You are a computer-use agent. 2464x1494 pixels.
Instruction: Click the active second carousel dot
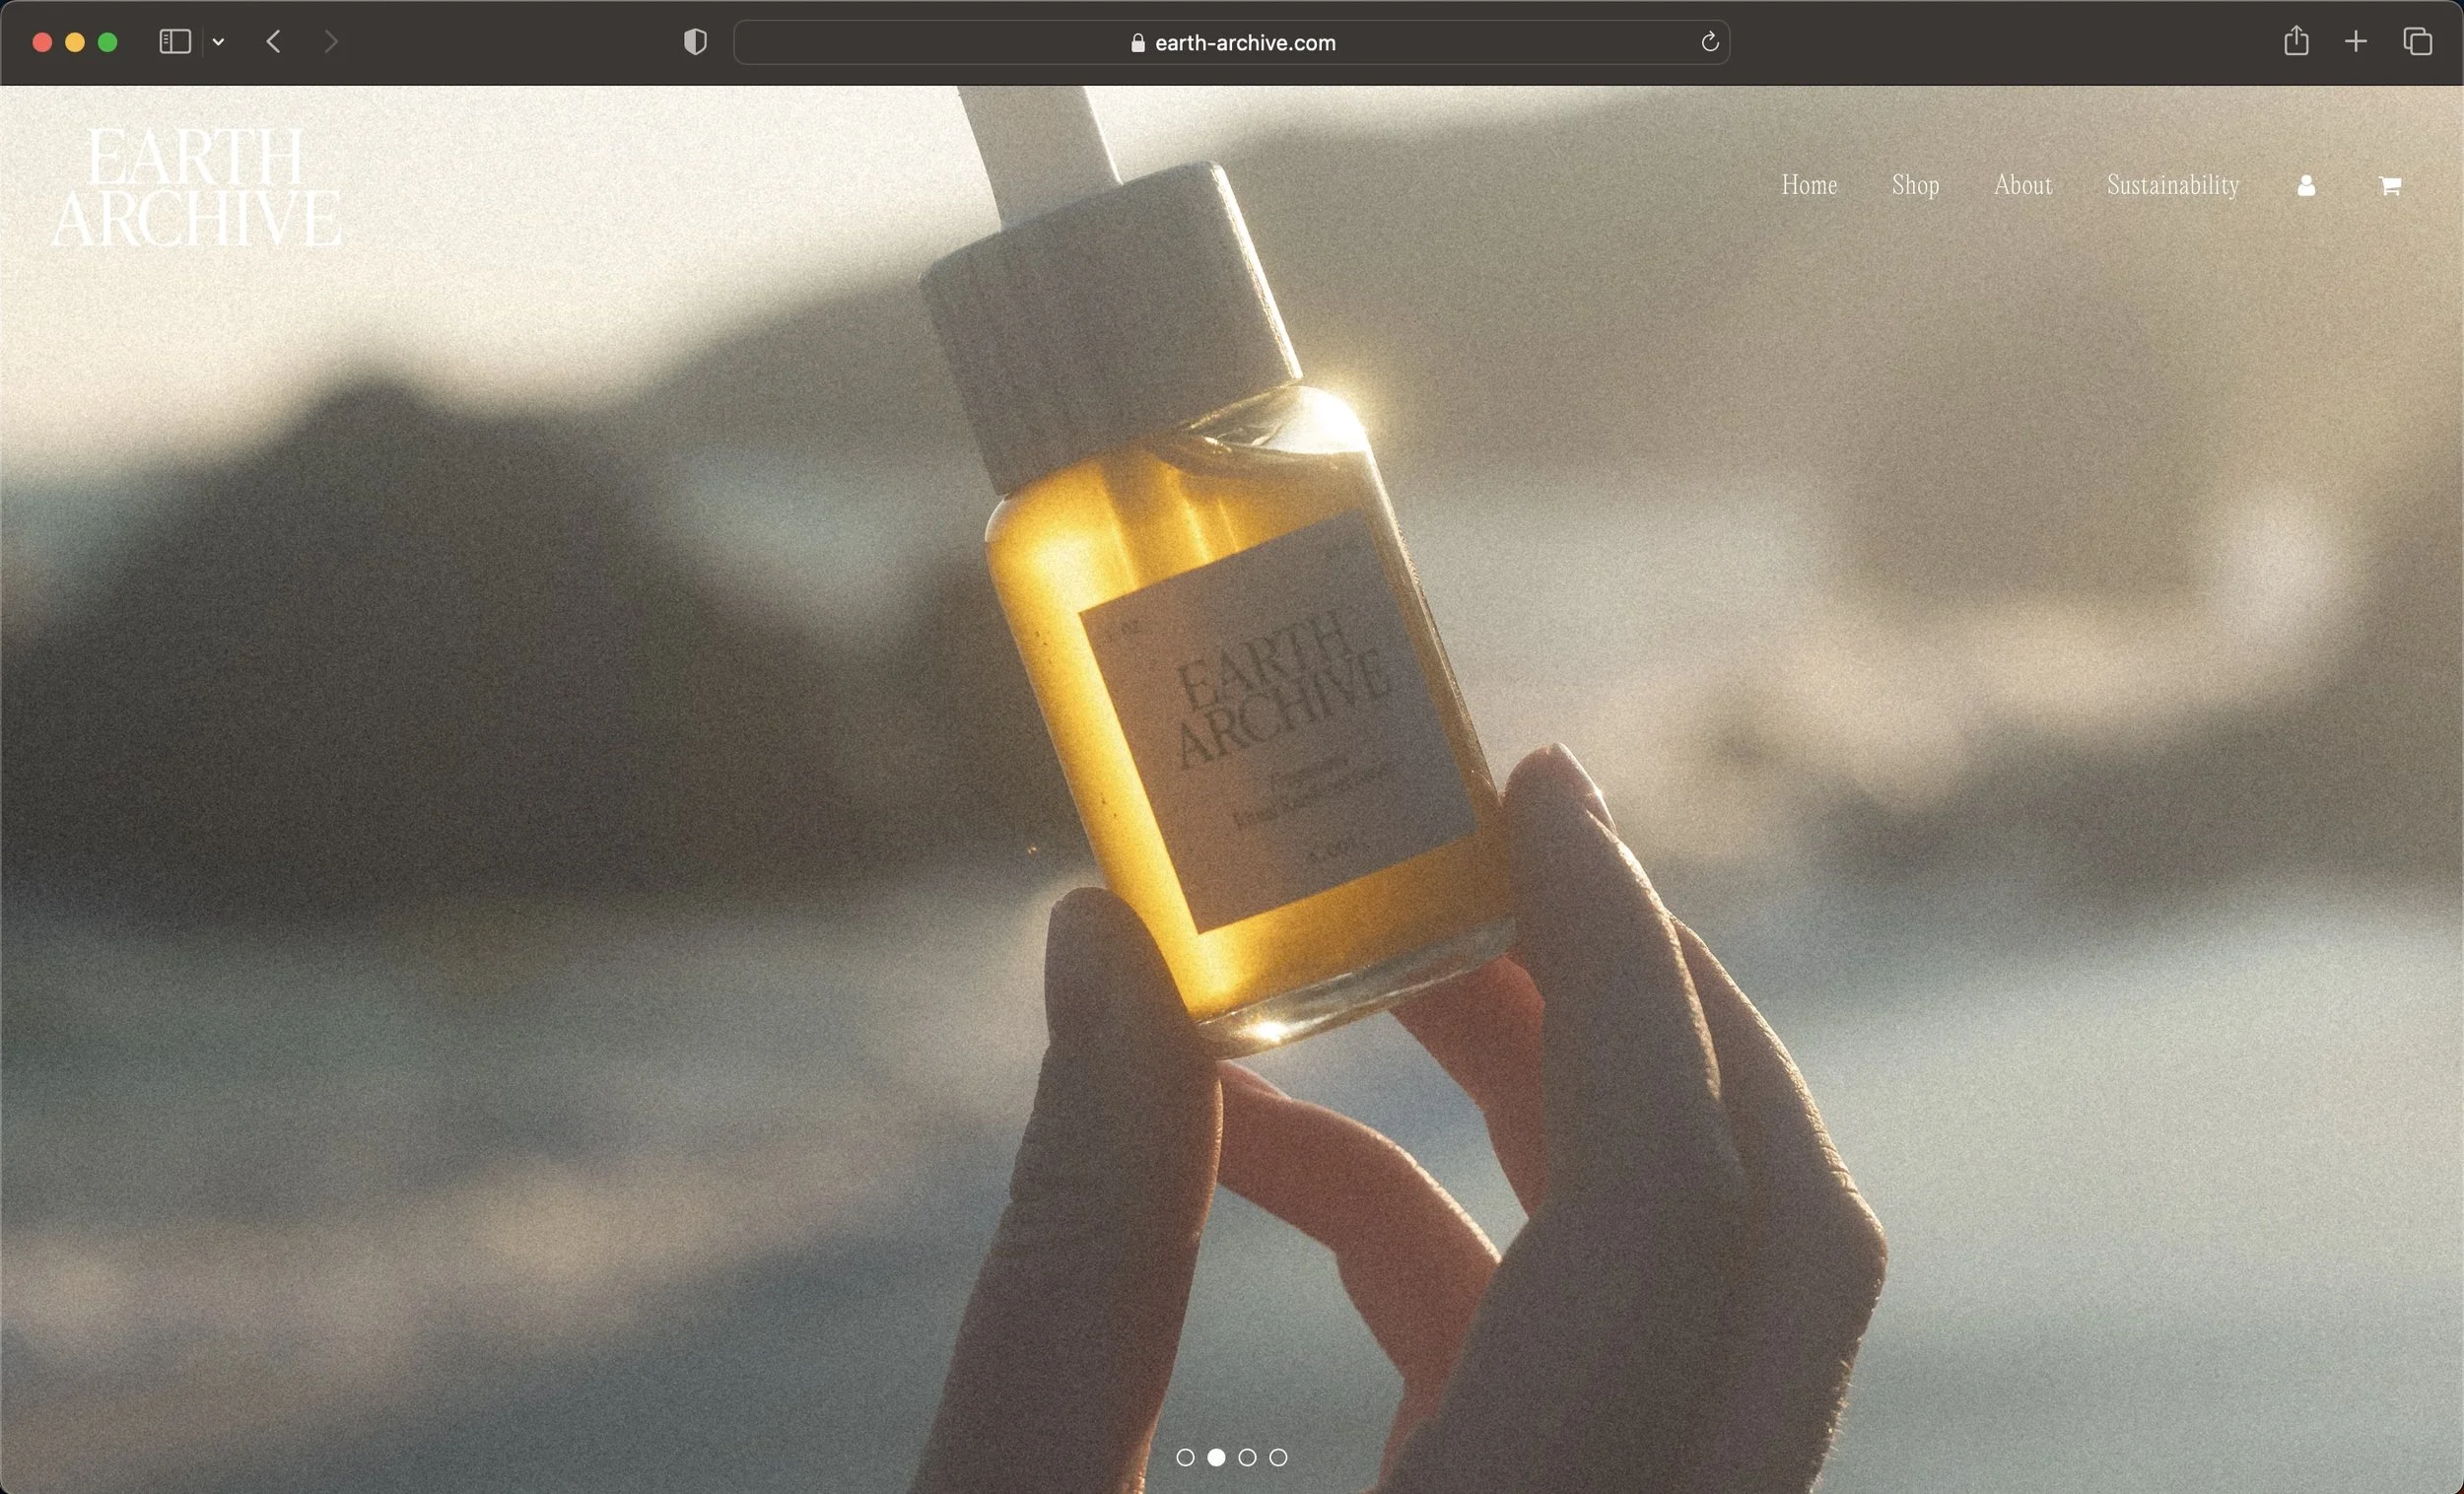coord(1216,1457)
